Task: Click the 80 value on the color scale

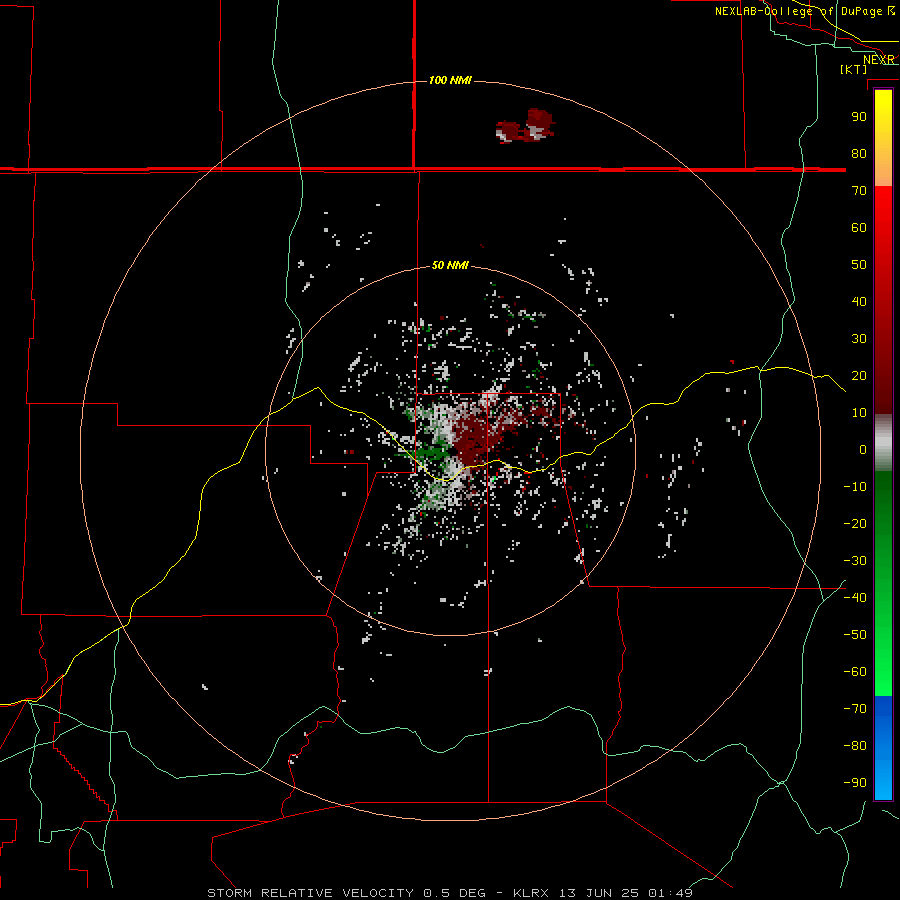Action: point(859,153)
